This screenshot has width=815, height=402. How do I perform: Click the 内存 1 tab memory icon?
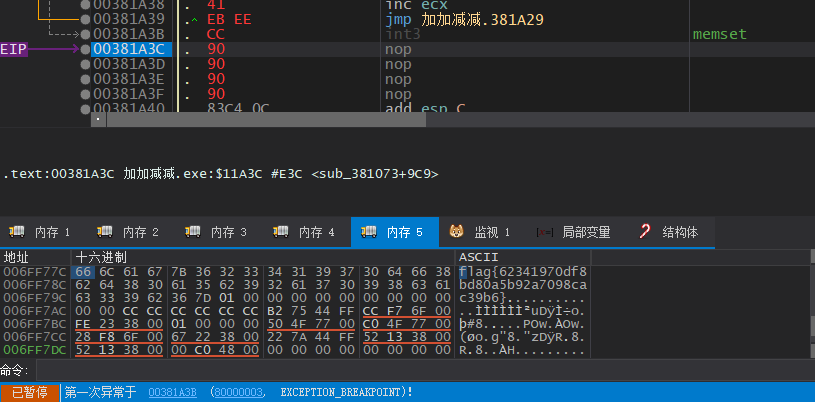pos(19,232)
